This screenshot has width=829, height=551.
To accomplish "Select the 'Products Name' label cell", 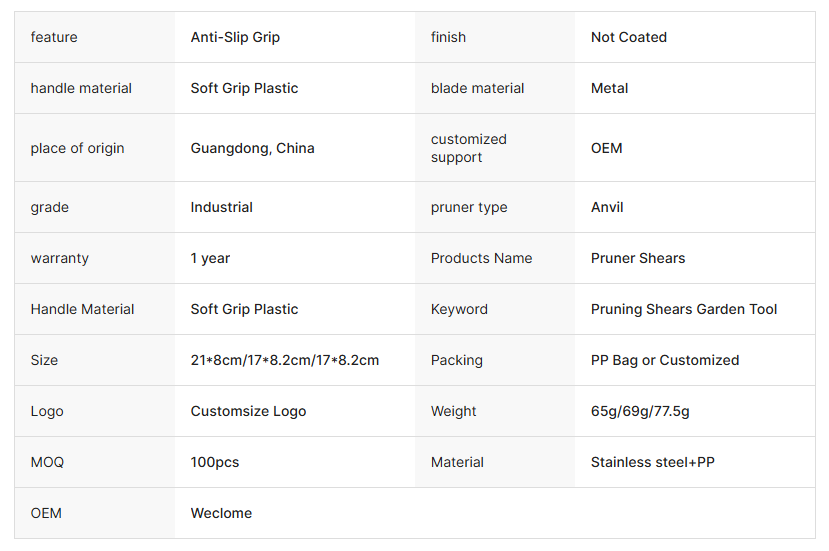I will click(481, 258).
